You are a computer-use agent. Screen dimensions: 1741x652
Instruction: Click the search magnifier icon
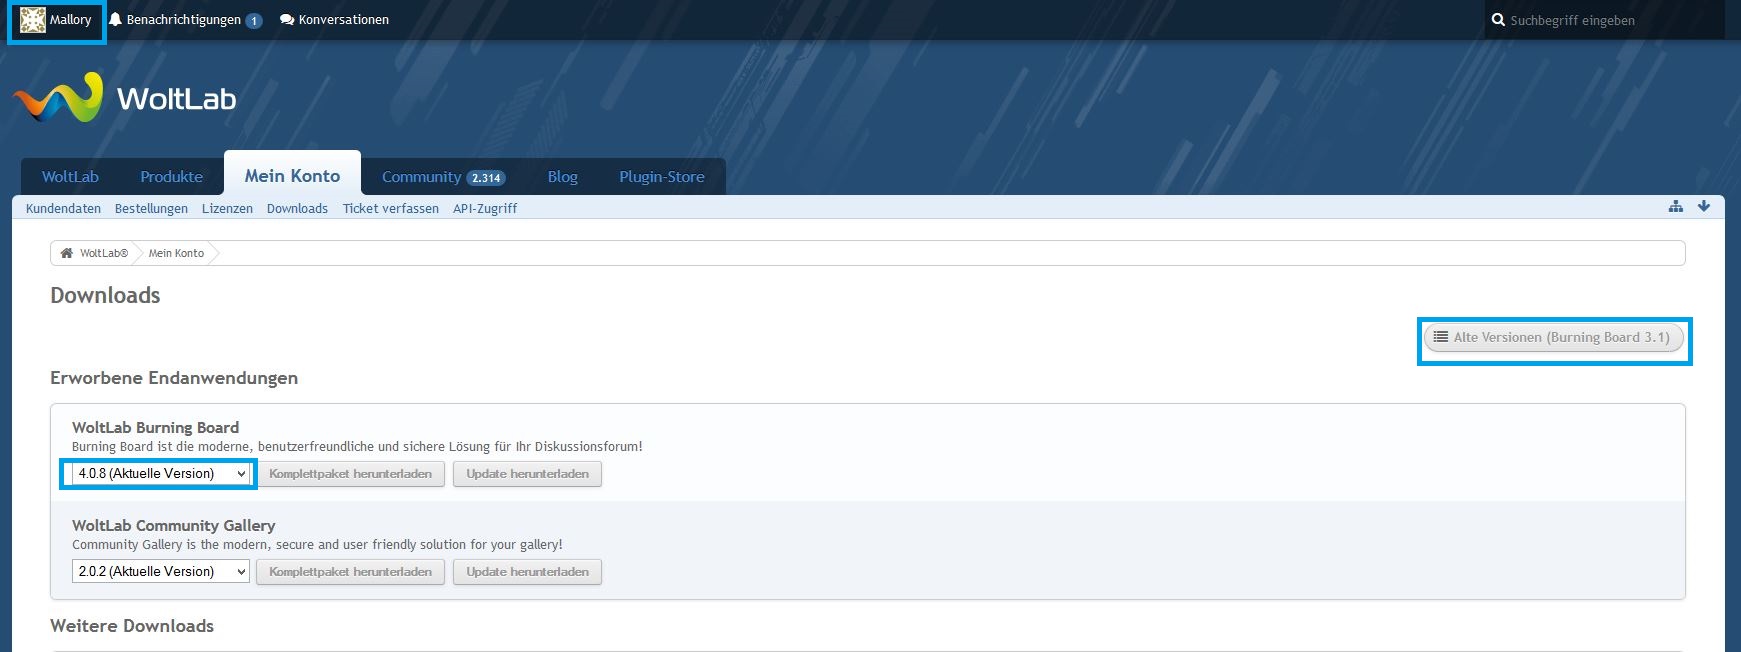(x=1498, y=20)
